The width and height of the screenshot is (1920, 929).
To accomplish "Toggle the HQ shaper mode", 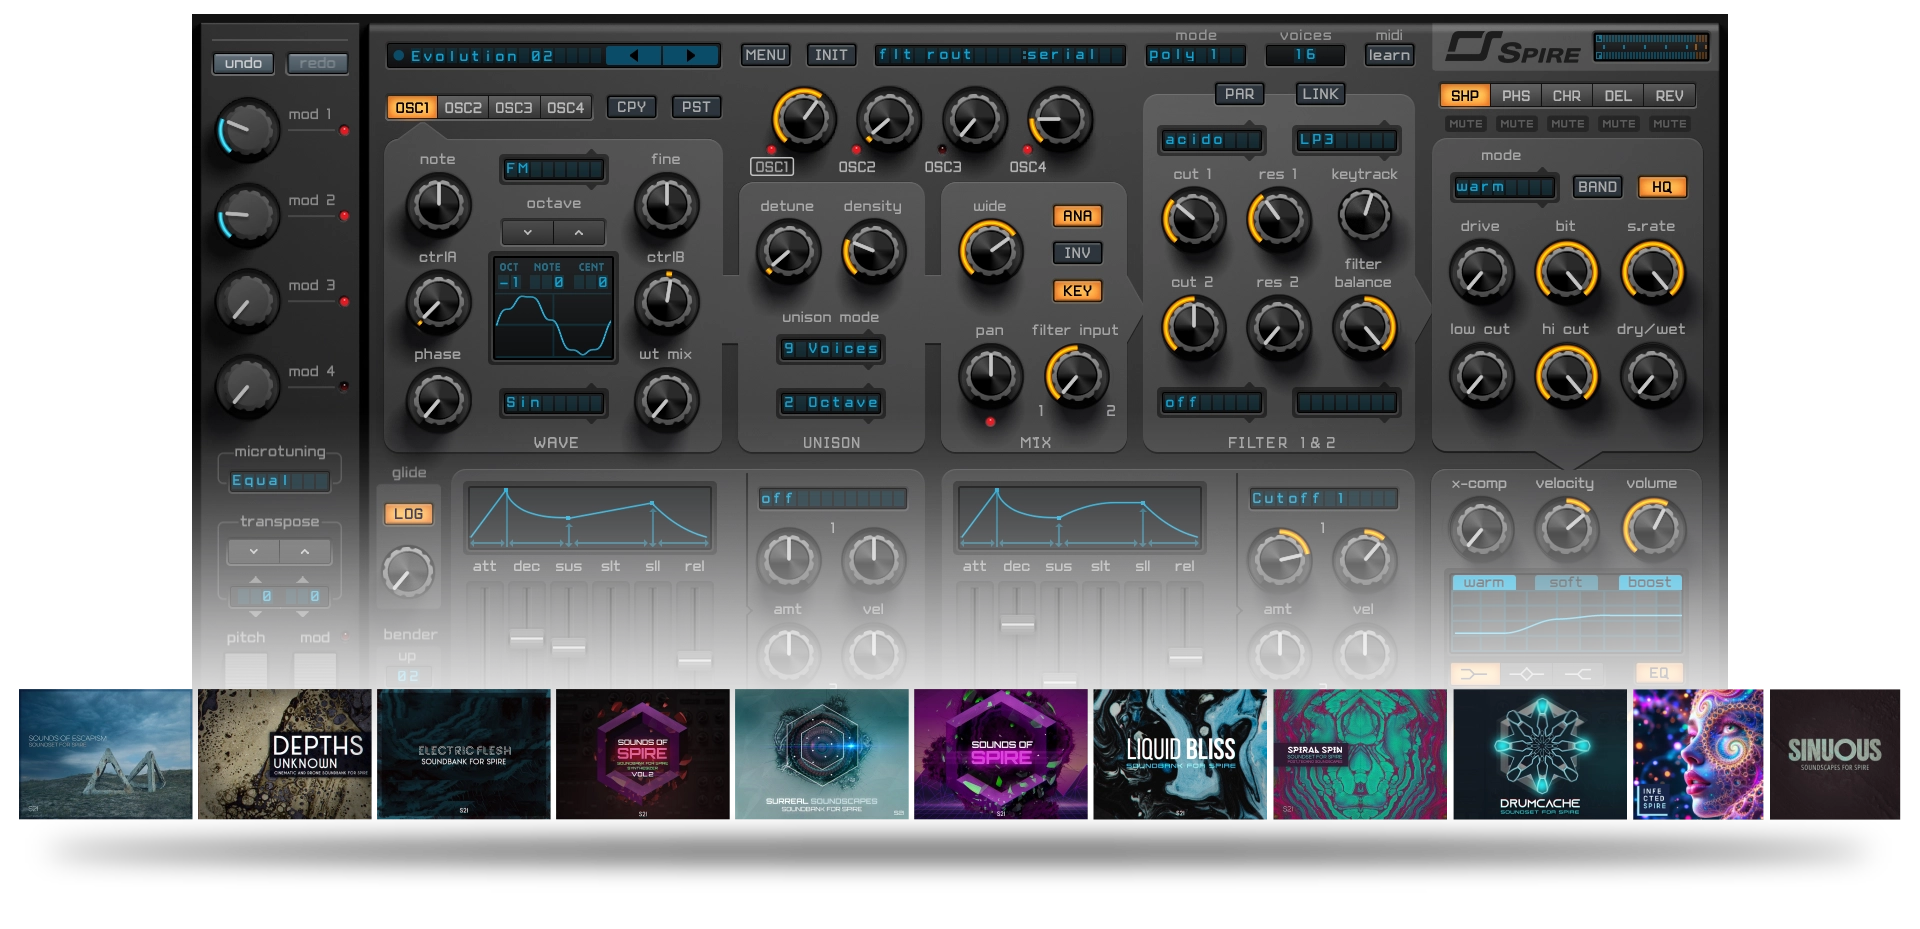I will click(1661, 187).
